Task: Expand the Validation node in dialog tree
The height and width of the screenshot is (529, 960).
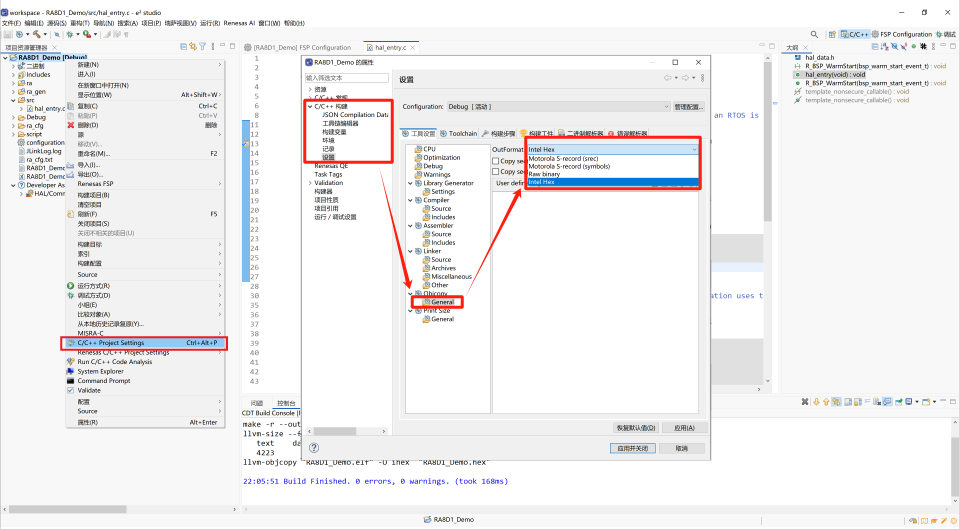Action: [x=310, y=183]
